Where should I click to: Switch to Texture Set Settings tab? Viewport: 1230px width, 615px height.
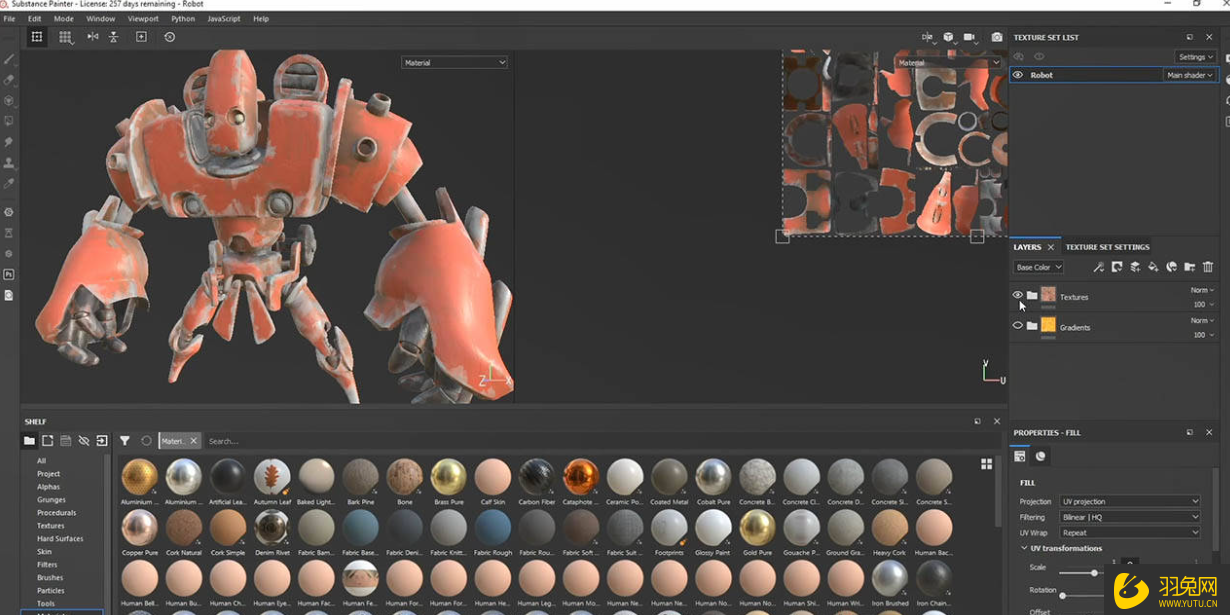1107,247
